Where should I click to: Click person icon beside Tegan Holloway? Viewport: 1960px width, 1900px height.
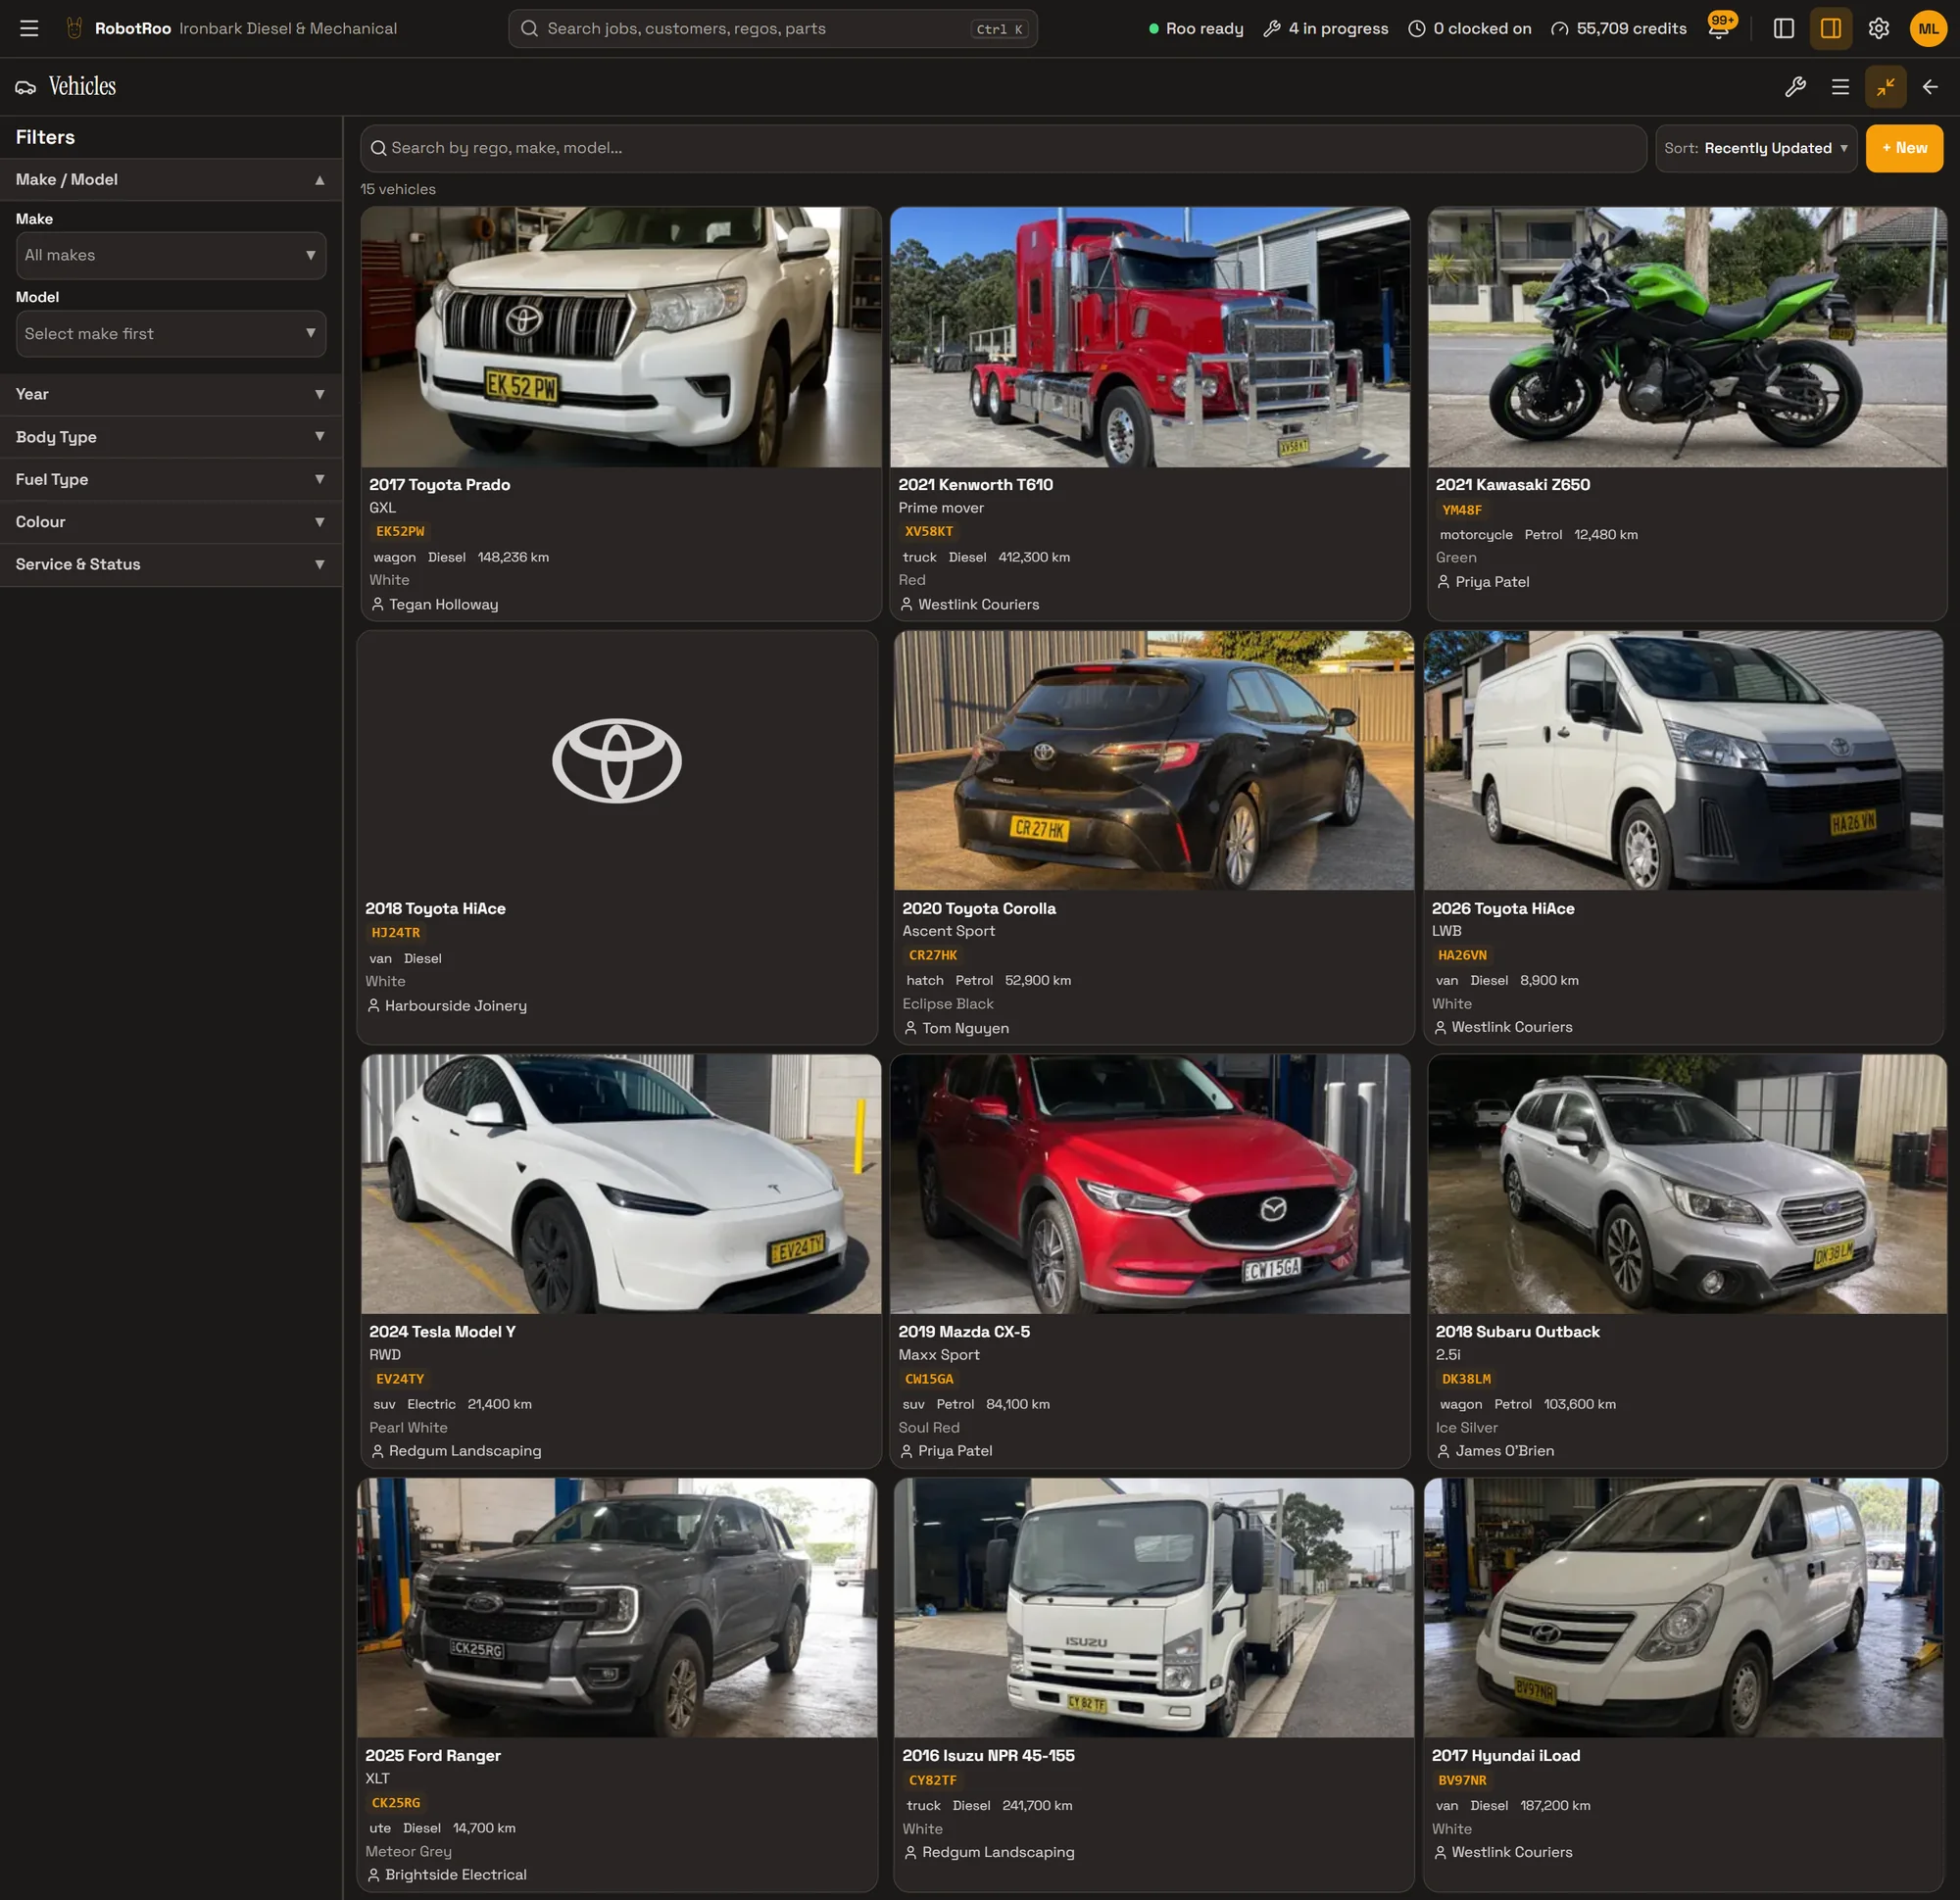[377, 604]
